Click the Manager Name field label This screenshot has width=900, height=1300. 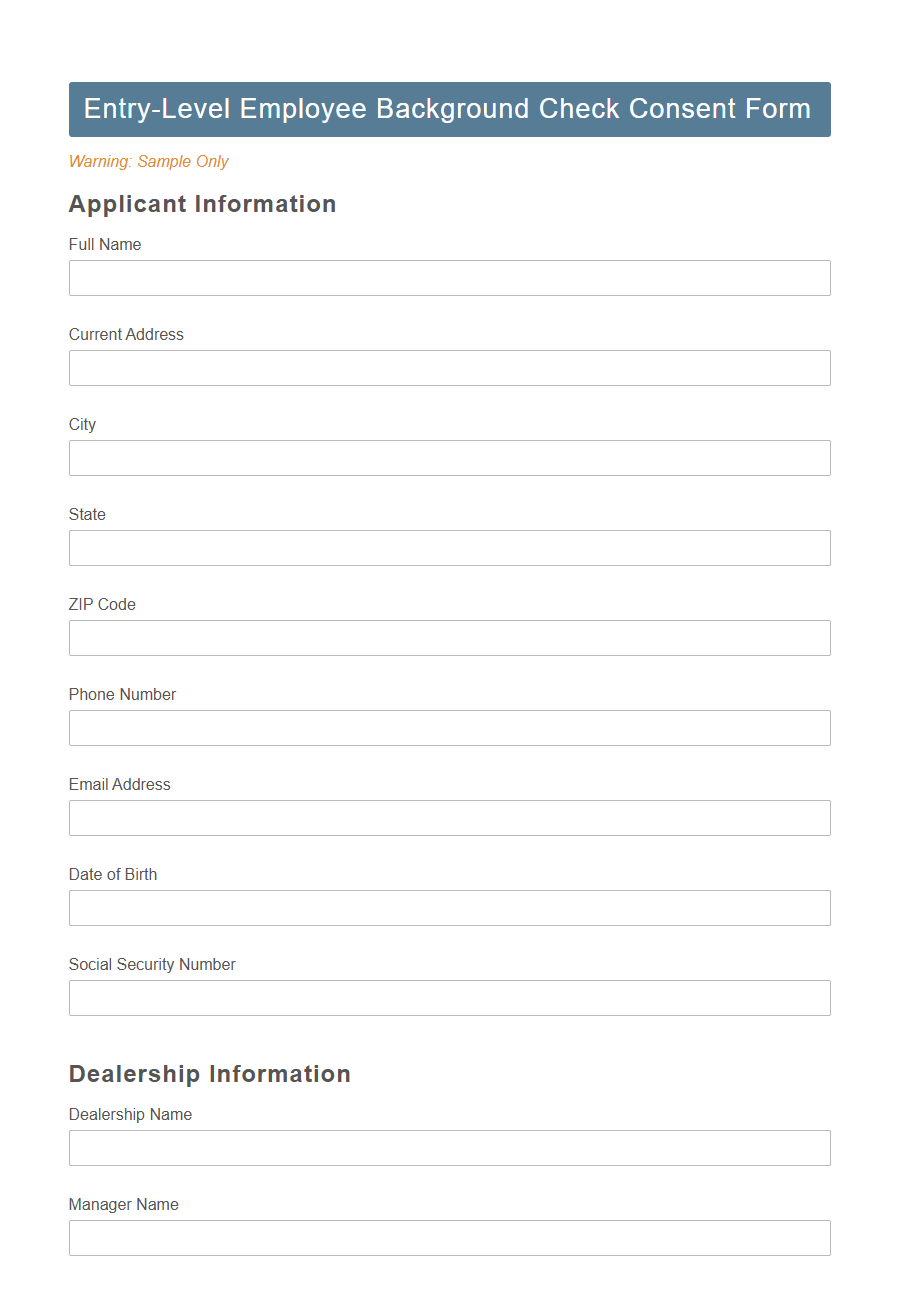[124, 1204]
